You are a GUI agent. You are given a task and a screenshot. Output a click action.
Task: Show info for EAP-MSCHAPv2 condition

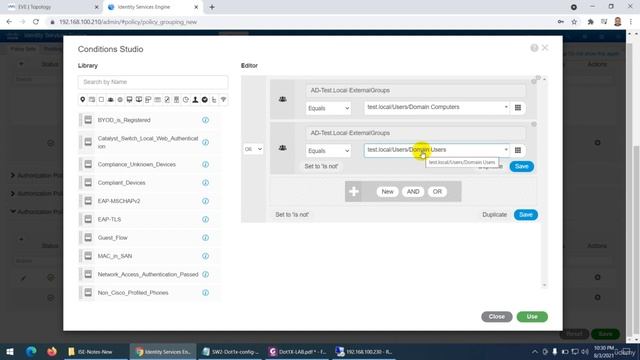(x=205, y=201)
